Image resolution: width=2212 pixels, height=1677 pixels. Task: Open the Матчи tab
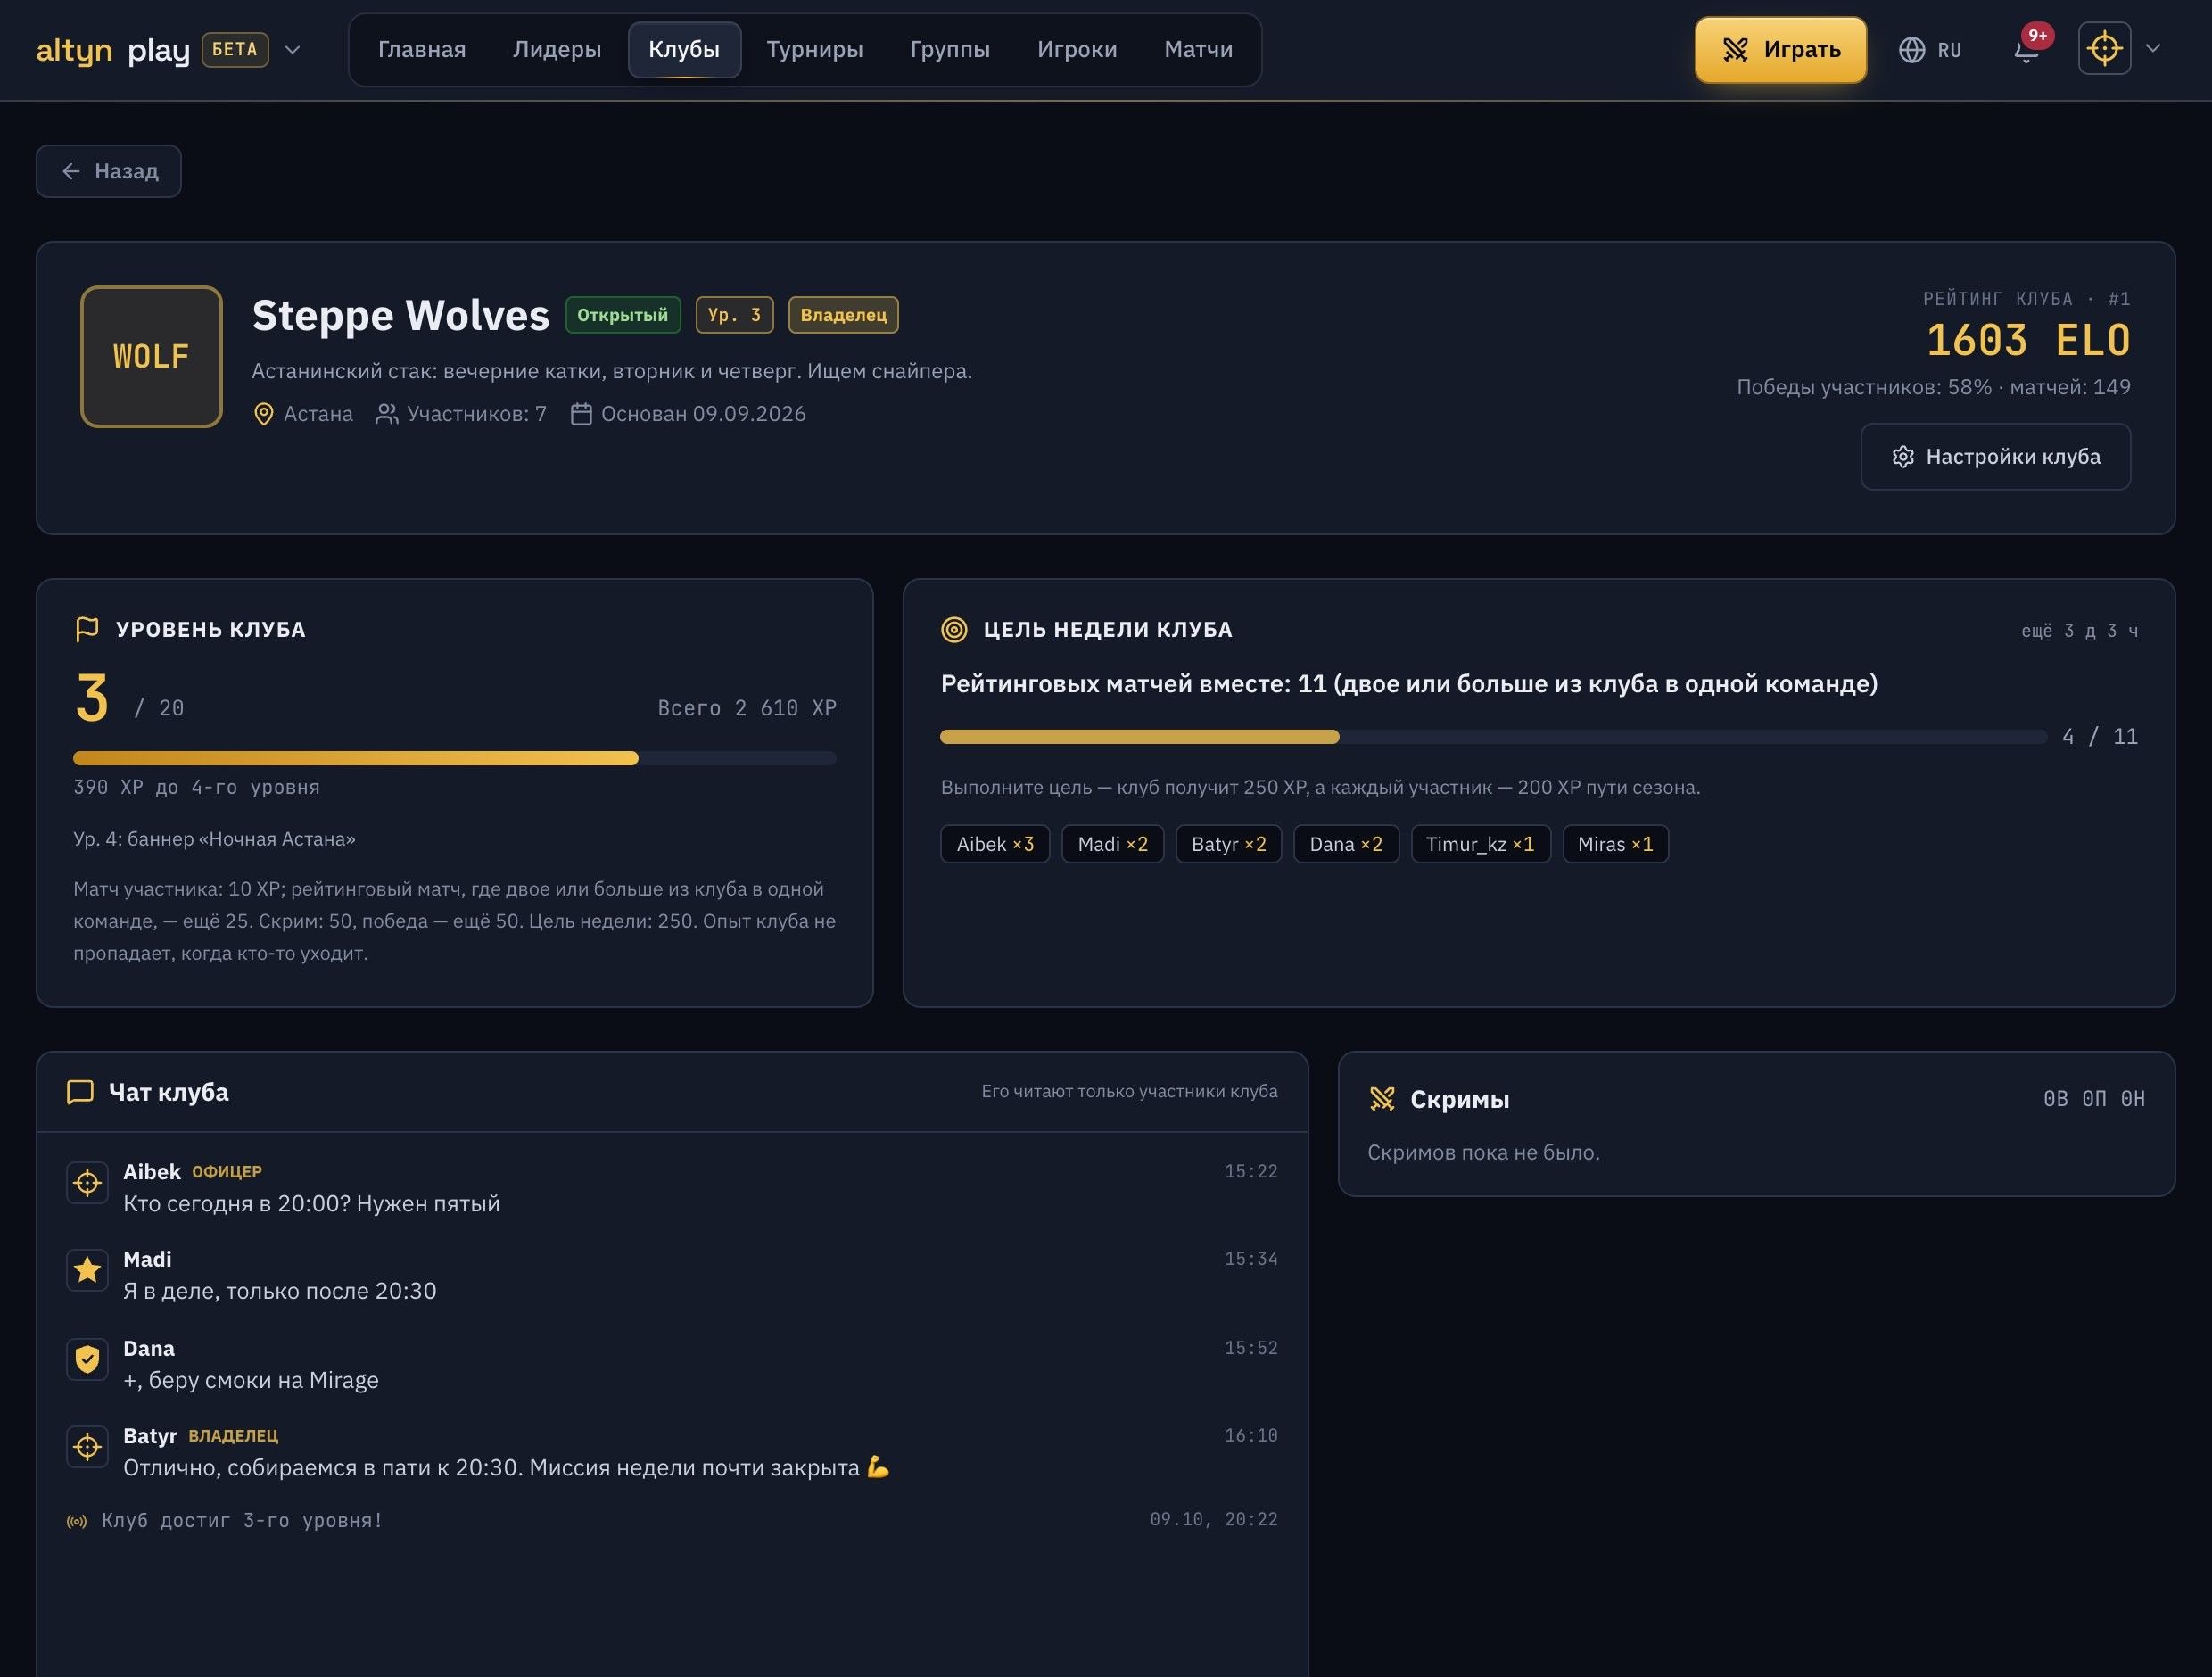[1198, 49]
